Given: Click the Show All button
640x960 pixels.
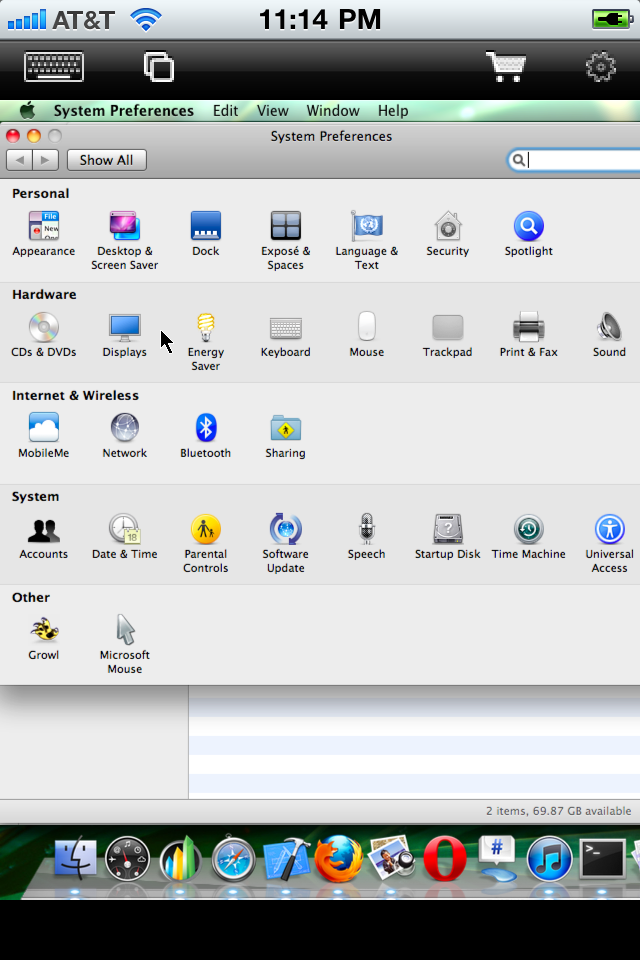Looking at the screenshot, I should tap(107, 160).
